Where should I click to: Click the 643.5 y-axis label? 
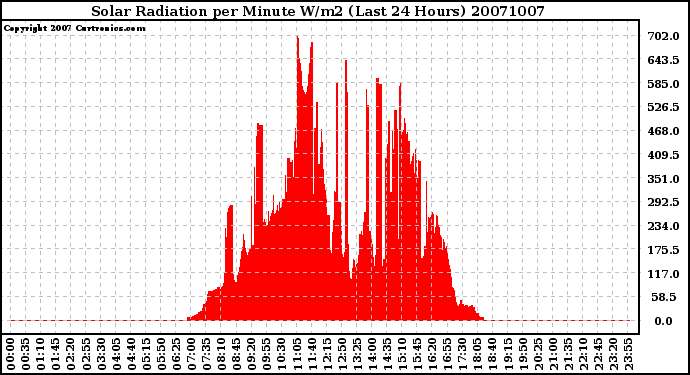(x=663, y=60)
